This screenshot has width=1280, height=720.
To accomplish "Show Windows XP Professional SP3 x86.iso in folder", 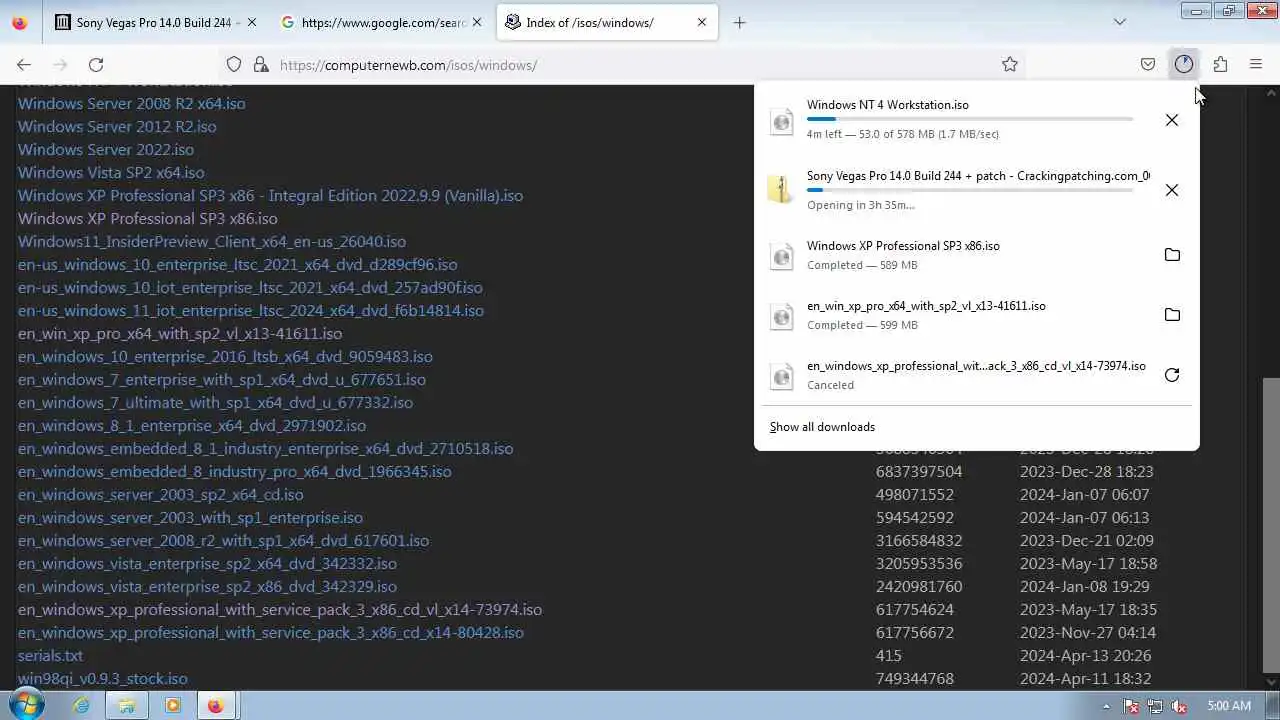I will click(1172, 255).
